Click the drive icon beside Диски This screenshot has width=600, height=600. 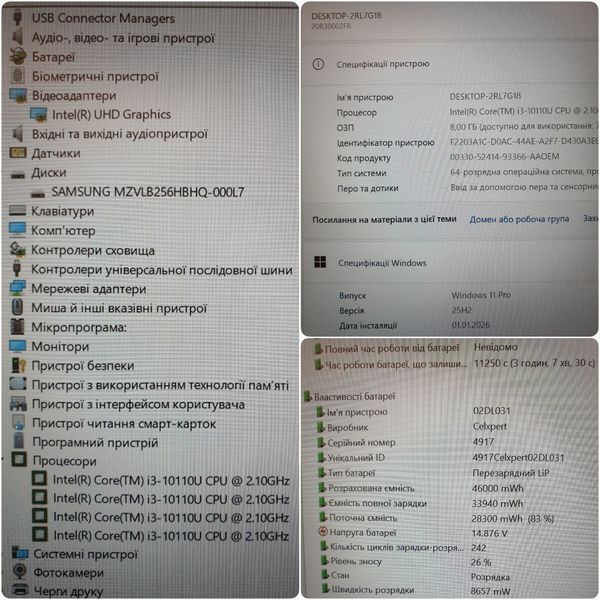tap(18, 176)
